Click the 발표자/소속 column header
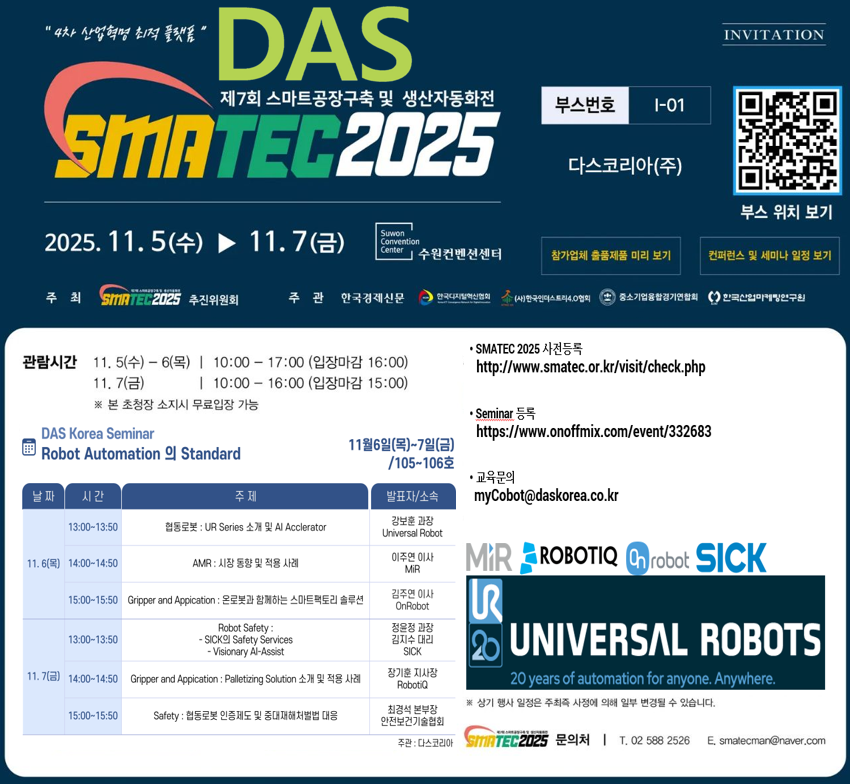Image resolution: width=850 pixels, height=784 pixels. 412,496
